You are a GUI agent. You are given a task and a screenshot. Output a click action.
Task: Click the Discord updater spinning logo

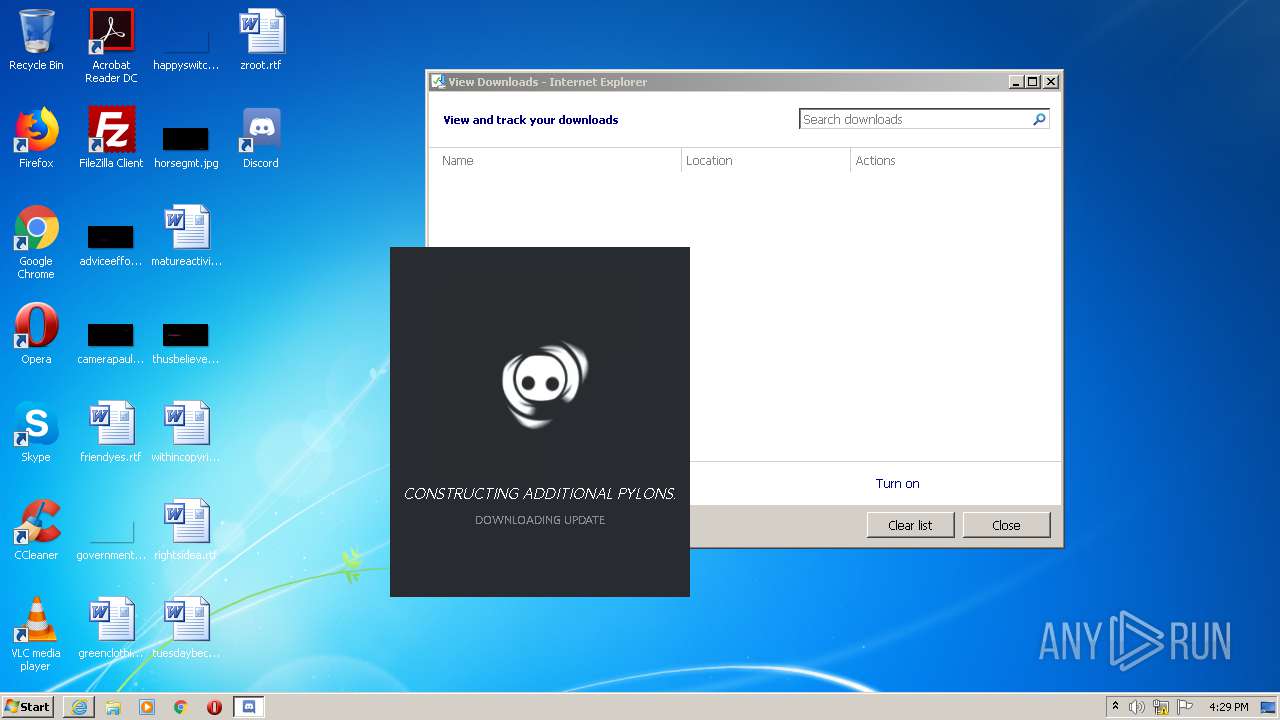tap(544, 384)
